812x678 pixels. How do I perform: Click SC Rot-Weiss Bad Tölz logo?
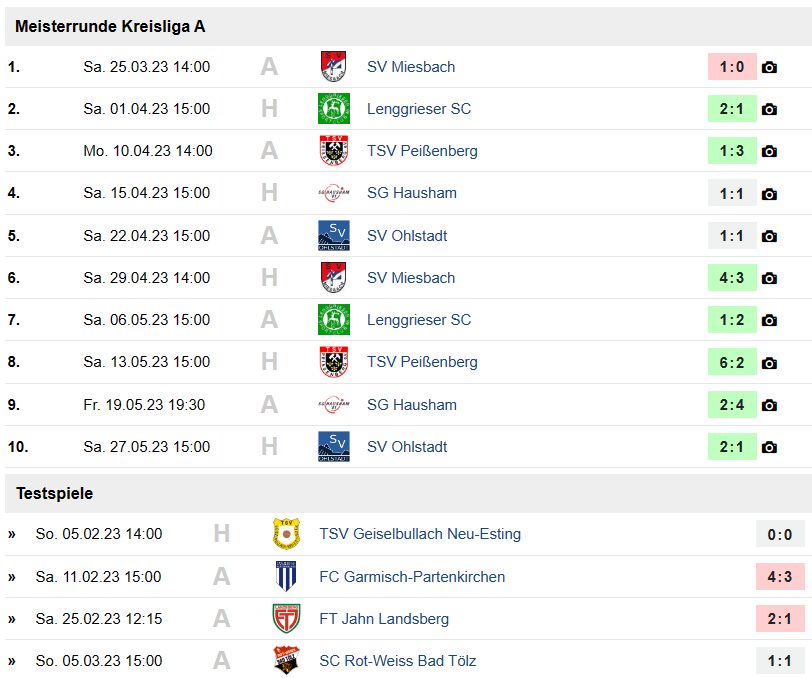click(286, 660)
